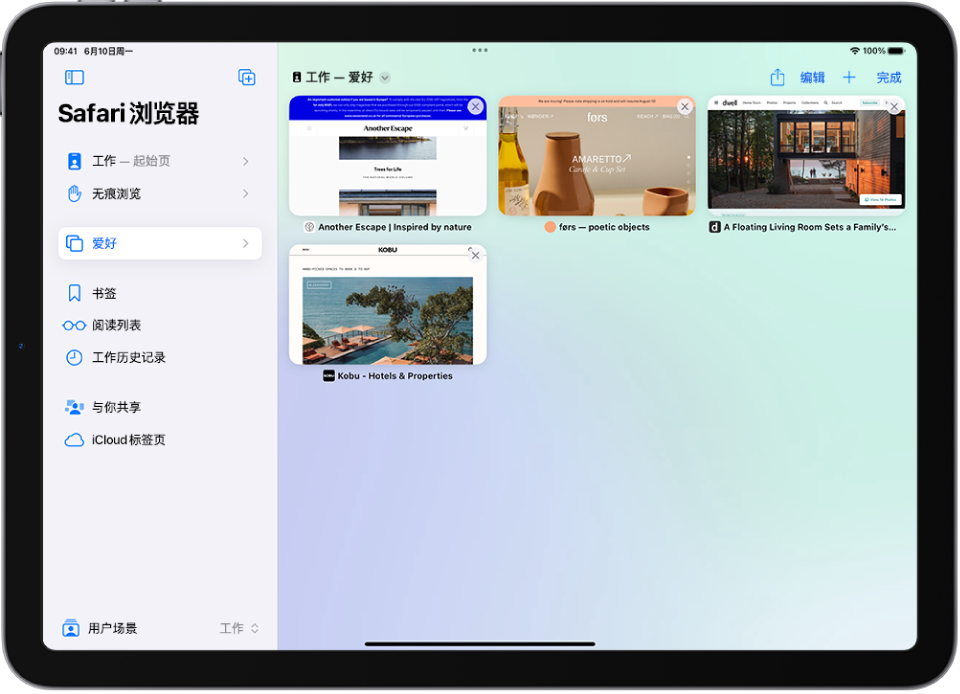
Task: Tap the share icon in toolbar
Action: pyautogui.click(x=777, y=77)
